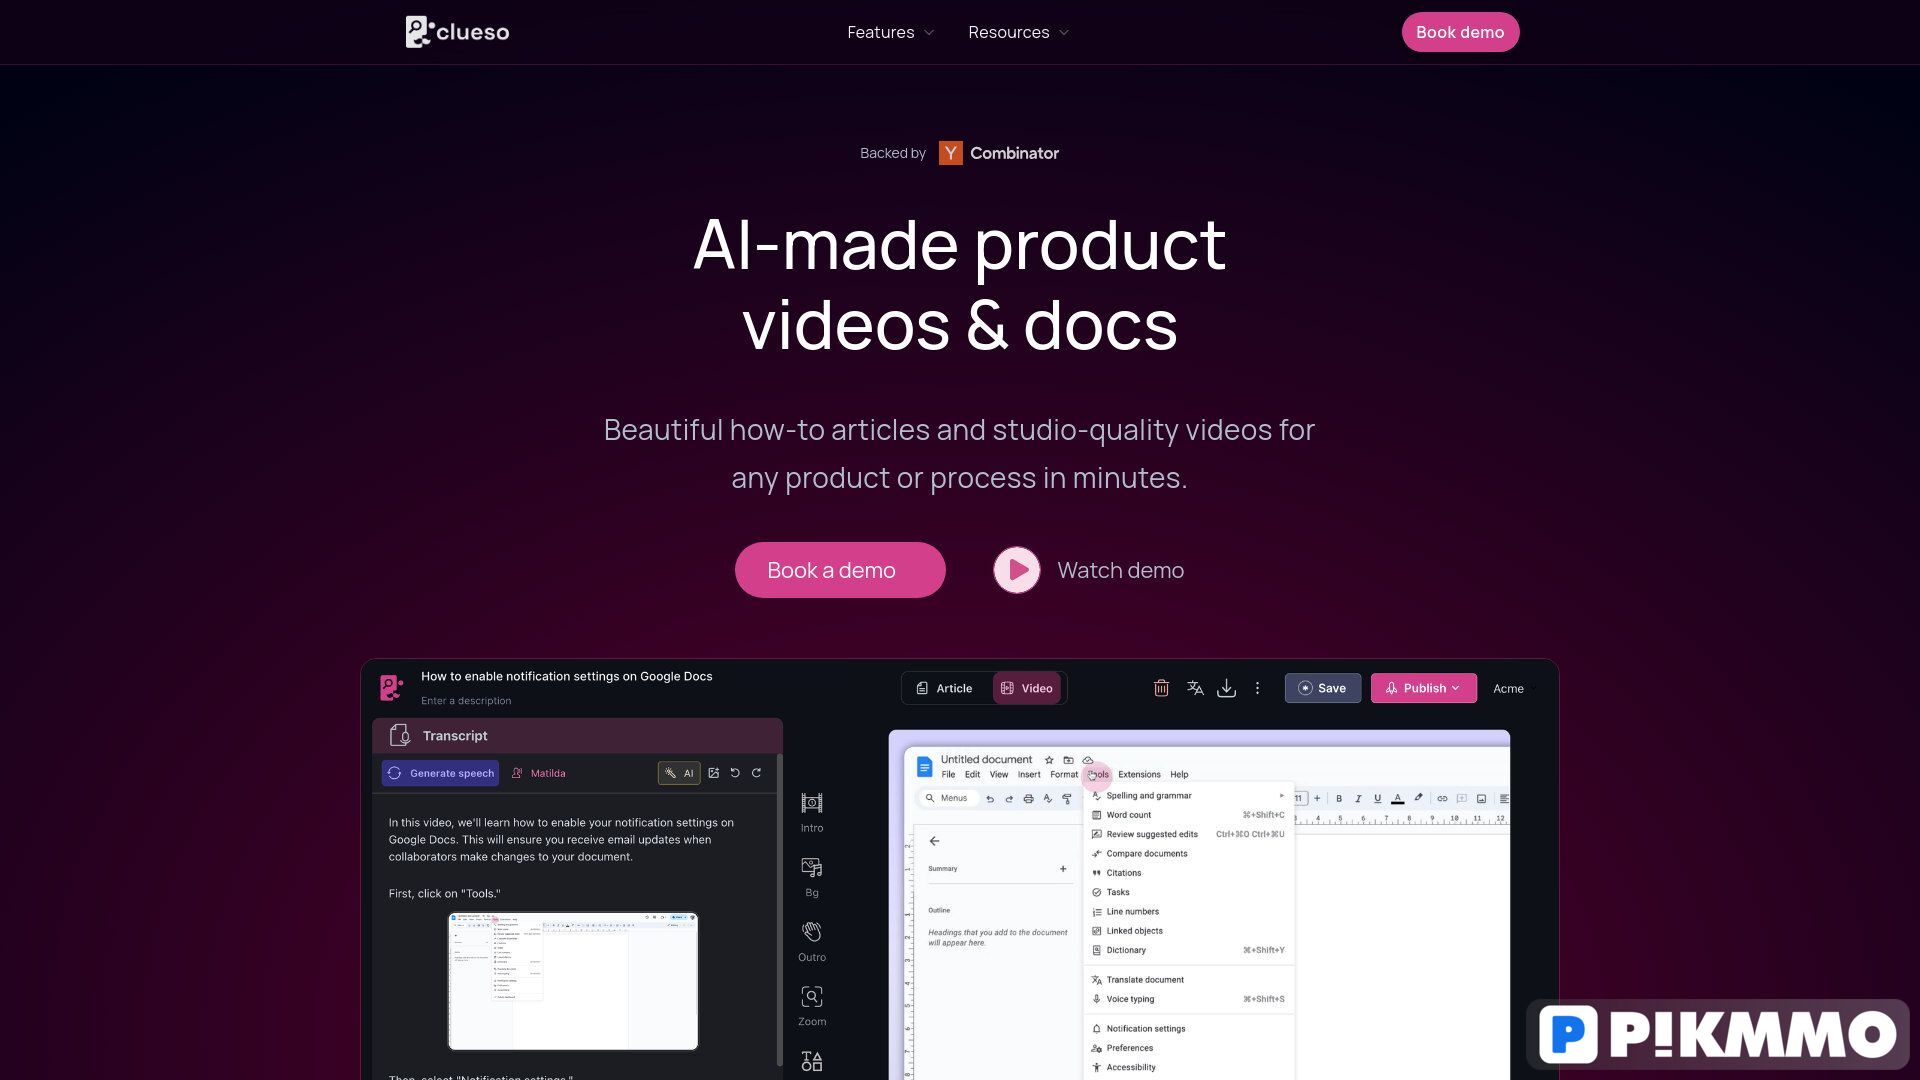Click the print icon in the Docs toolbar
This screenshot has height=1080, width=1920.
pos(1028,799)
